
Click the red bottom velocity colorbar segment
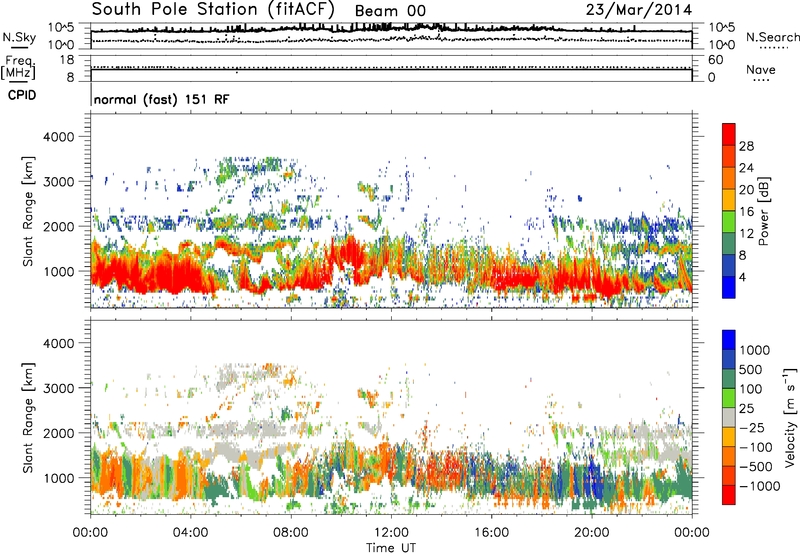(729, 495)
